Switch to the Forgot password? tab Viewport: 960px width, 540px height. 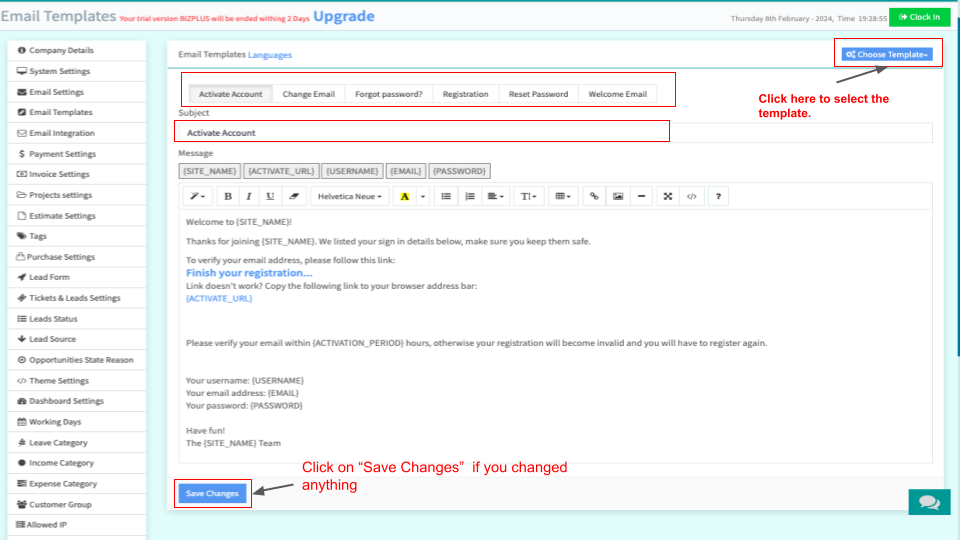pos(388,94)
